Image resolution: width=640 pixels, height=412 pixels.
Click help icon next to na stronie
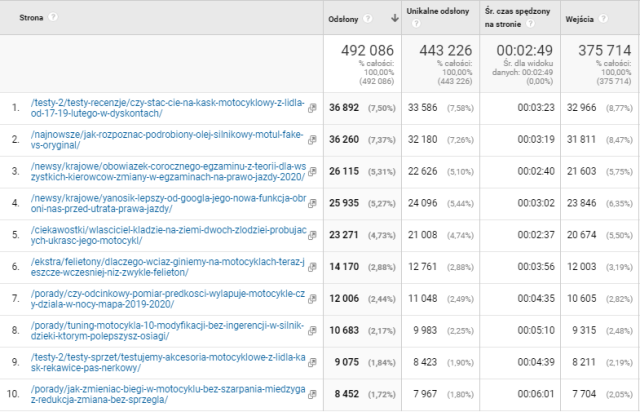click(x=530, y=24)
